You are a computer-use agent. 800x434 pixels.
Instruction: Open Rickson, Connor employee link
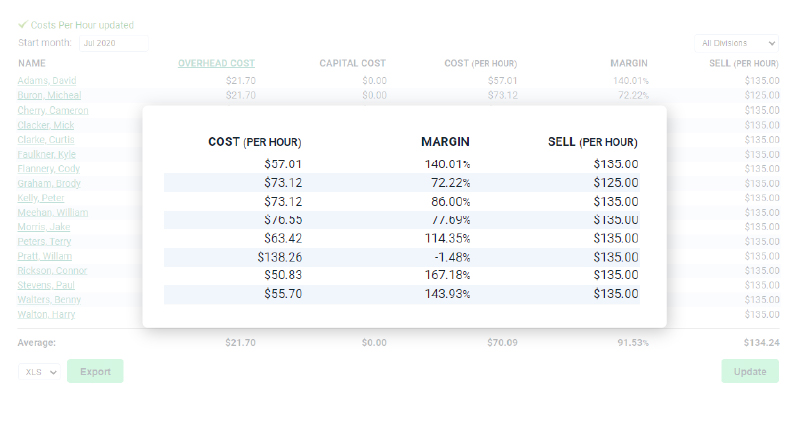[x=52, y=270]
